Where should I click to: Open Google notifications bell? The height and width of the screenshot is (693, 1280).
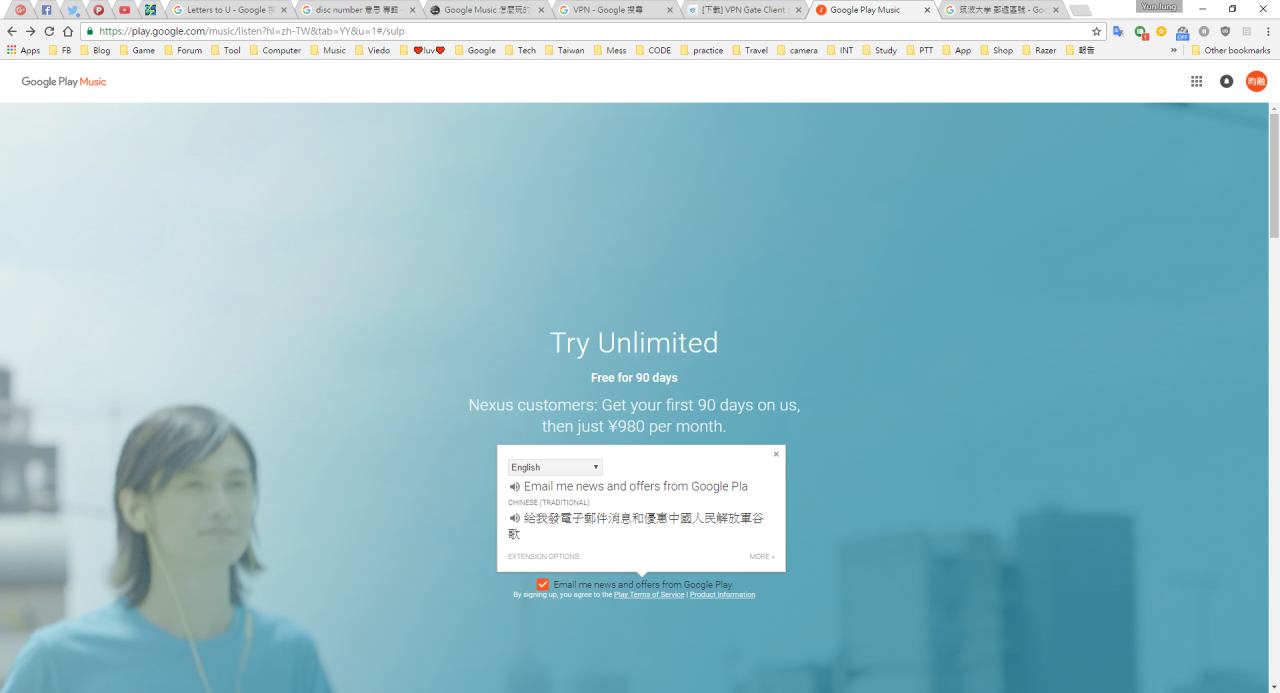1226,81
